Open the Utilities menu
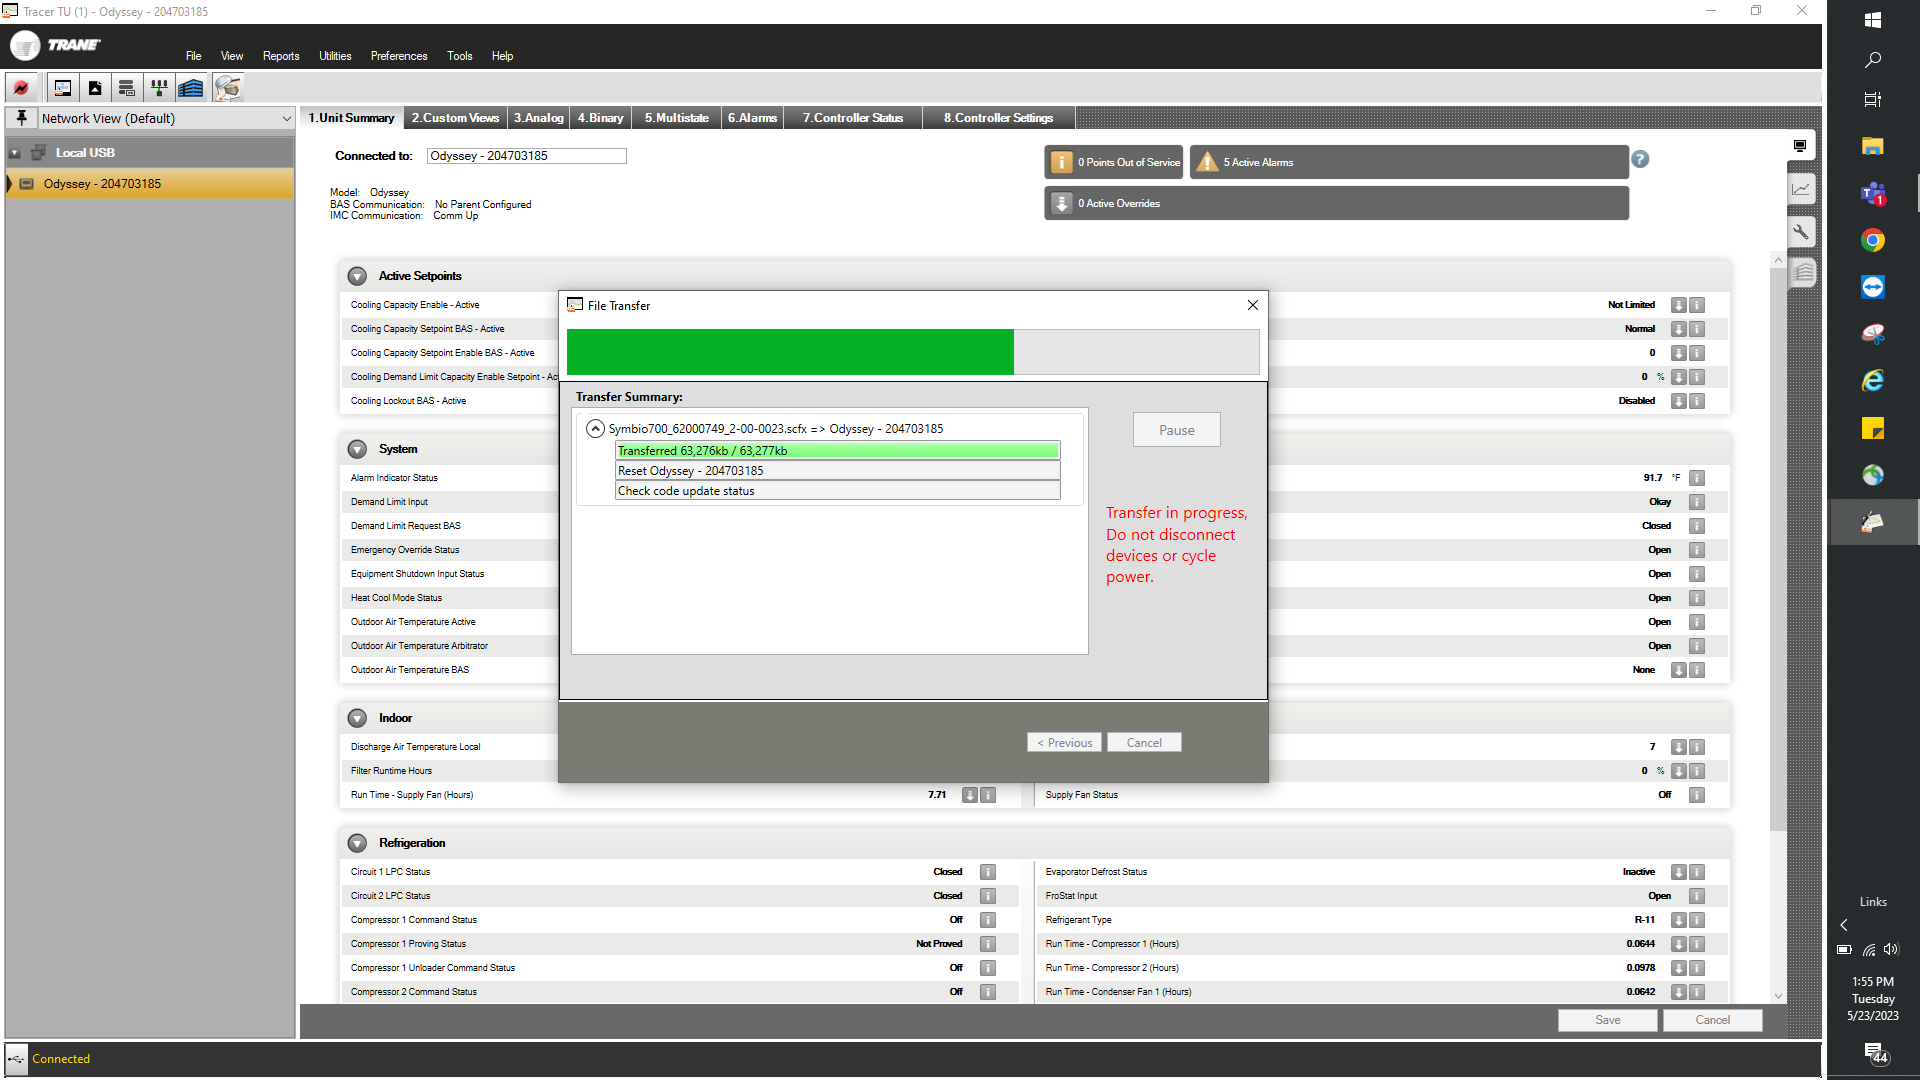Viewport: 1920px width, 1080px height. pos(335,56)
